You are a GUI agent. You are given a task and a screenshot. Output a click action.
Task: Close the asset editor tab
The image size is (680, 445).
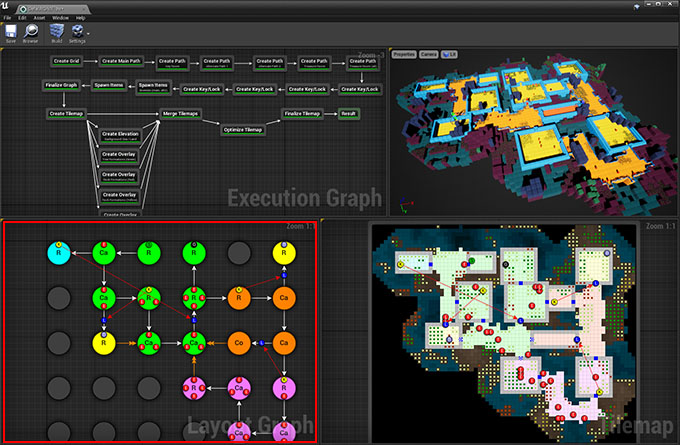coord(84,9)
